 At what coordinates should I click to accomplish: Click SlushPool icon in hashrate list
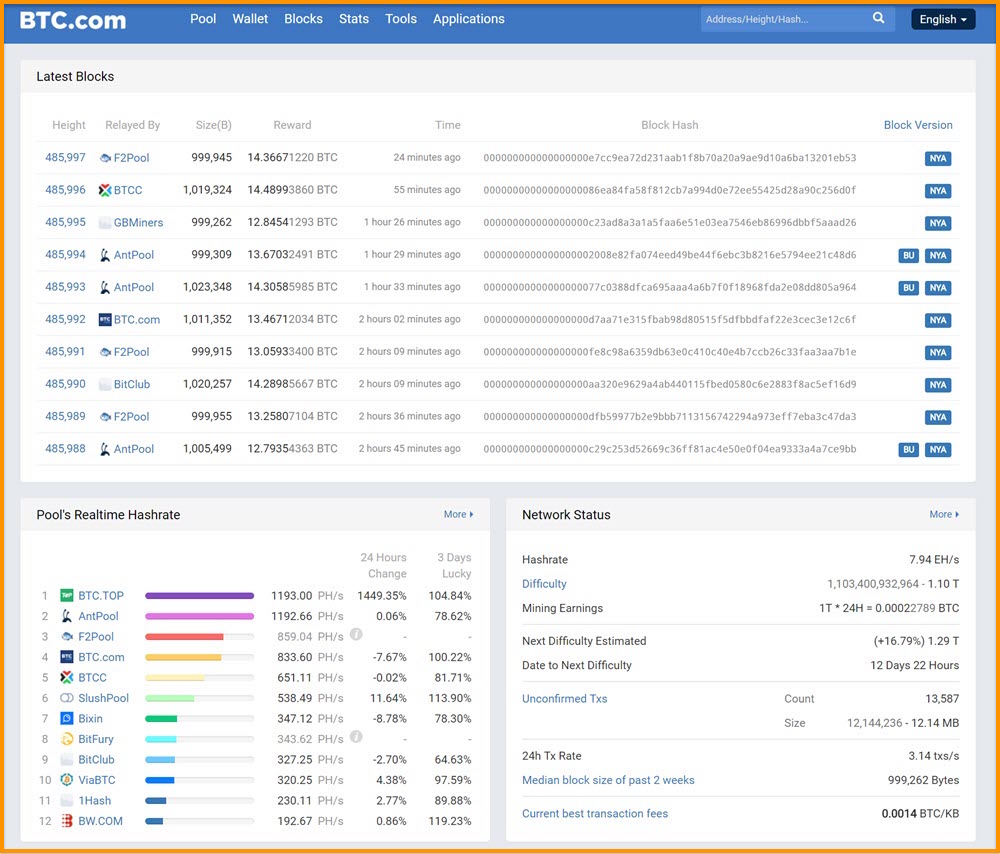tap(67, 698)
